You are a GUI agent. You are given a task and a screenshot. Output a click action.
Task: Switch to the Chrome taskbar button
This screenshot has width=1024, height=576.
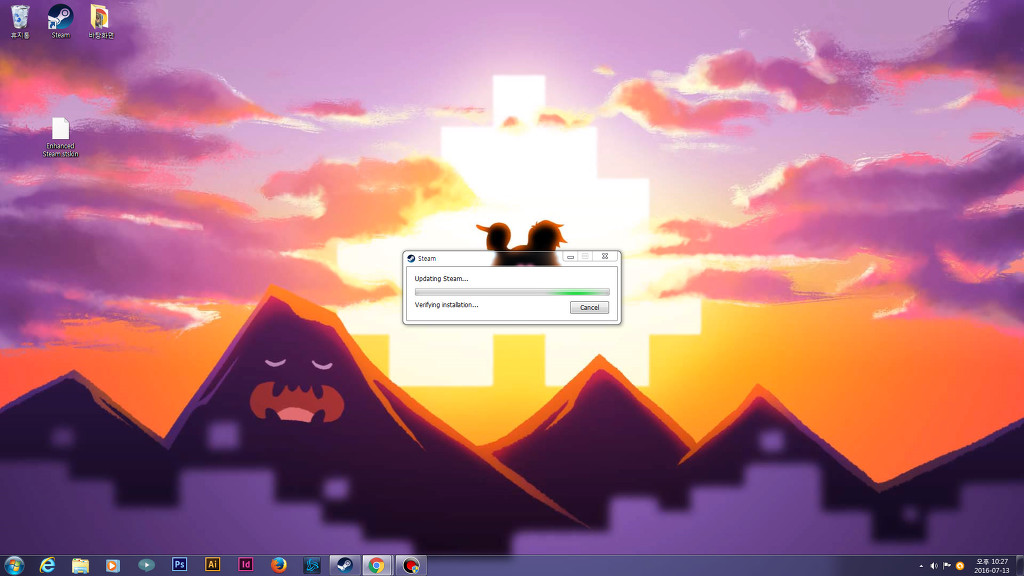377,565
